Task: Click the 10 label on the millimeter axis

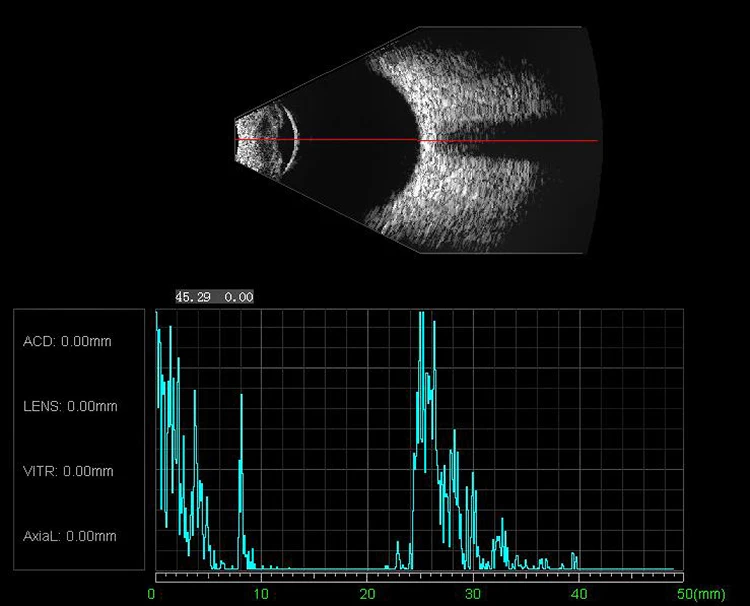Action: (x=260, y=593)
